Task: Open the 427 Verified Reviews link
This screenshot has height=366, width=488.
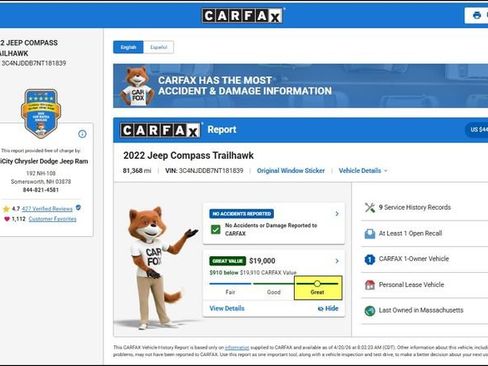Action: 47,209
